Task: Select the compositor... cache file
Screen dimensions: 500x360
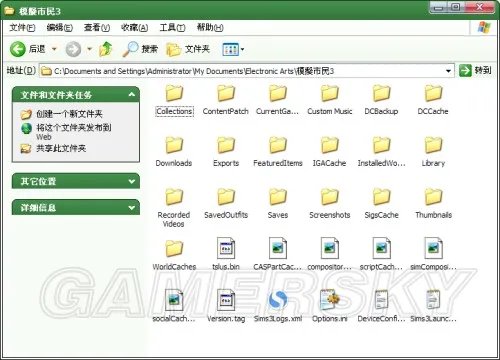Action: point(330,254)
